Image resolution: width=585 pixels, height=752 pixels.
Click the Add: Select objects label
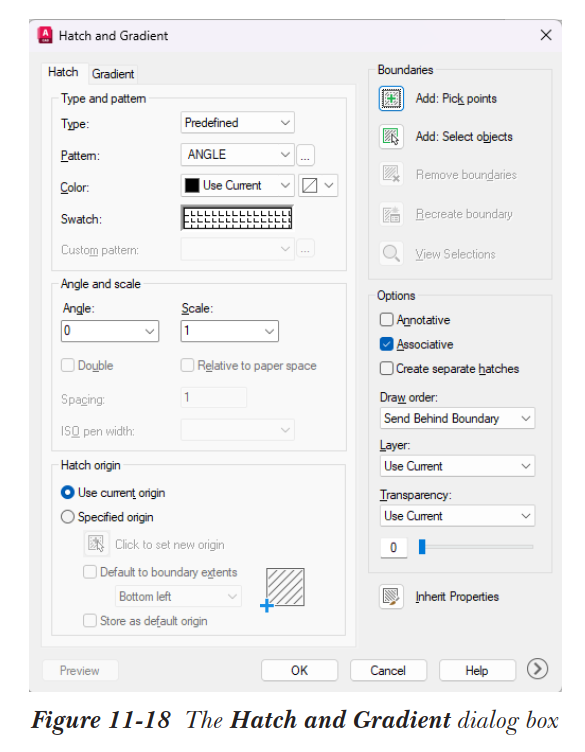click(464, 137)
